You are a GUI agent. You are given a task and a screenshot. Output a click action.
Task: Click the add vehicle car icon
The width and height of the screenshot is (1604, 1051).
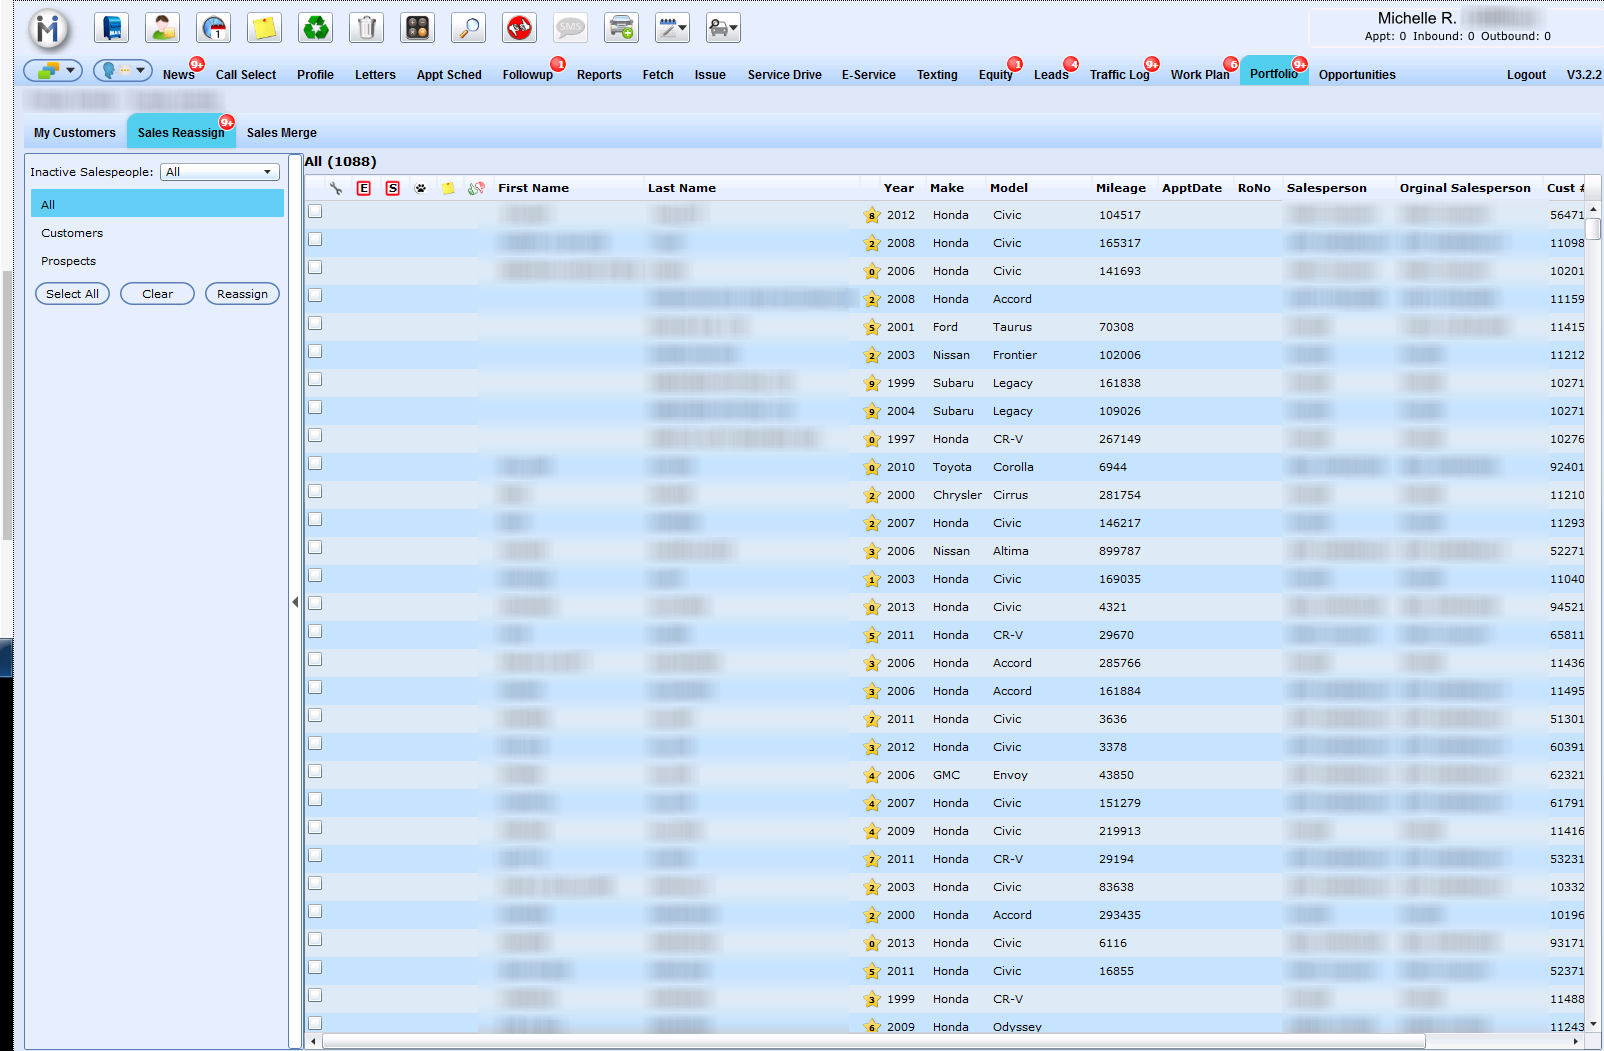(x=621, y=28)
